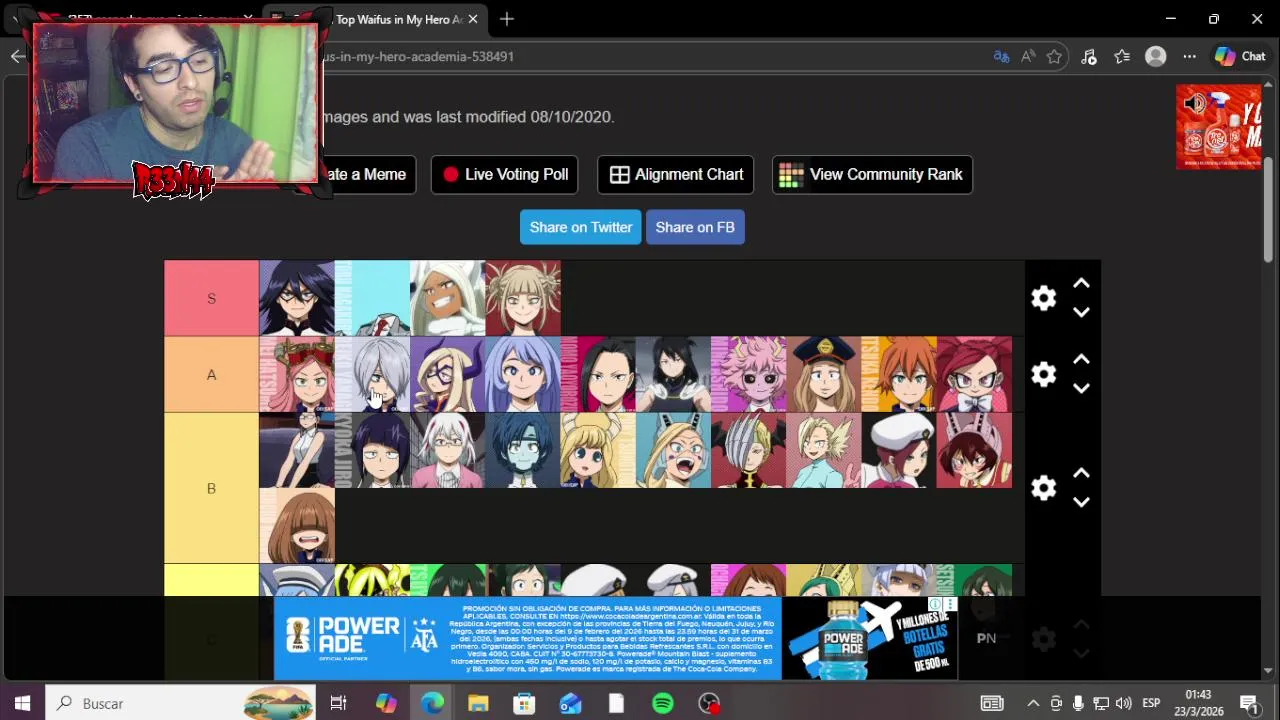Select Mina pink-skinned character in A tier

point(749,374)
